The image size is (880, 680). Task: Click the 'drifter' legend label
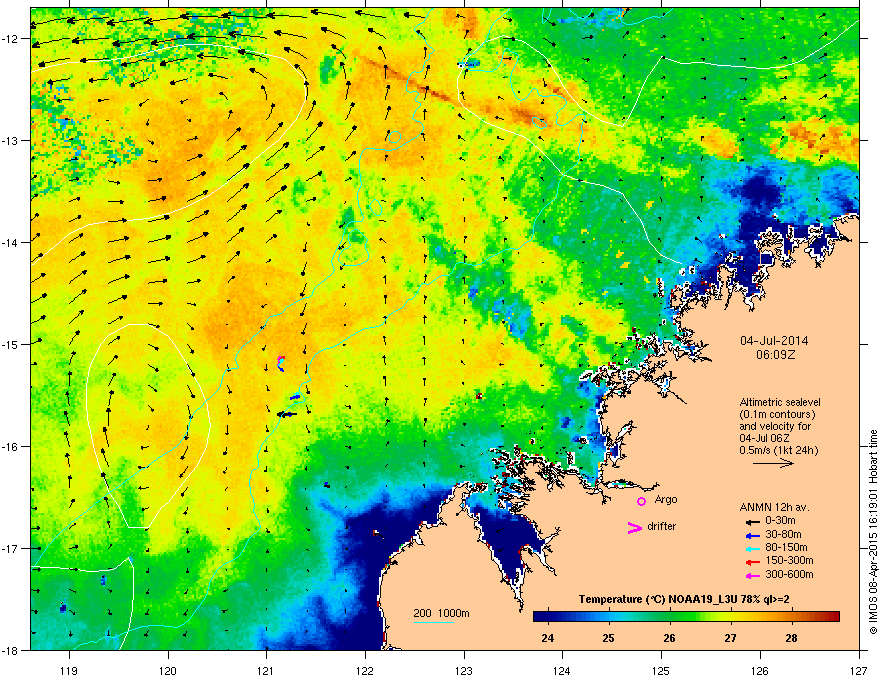(662, 526)
